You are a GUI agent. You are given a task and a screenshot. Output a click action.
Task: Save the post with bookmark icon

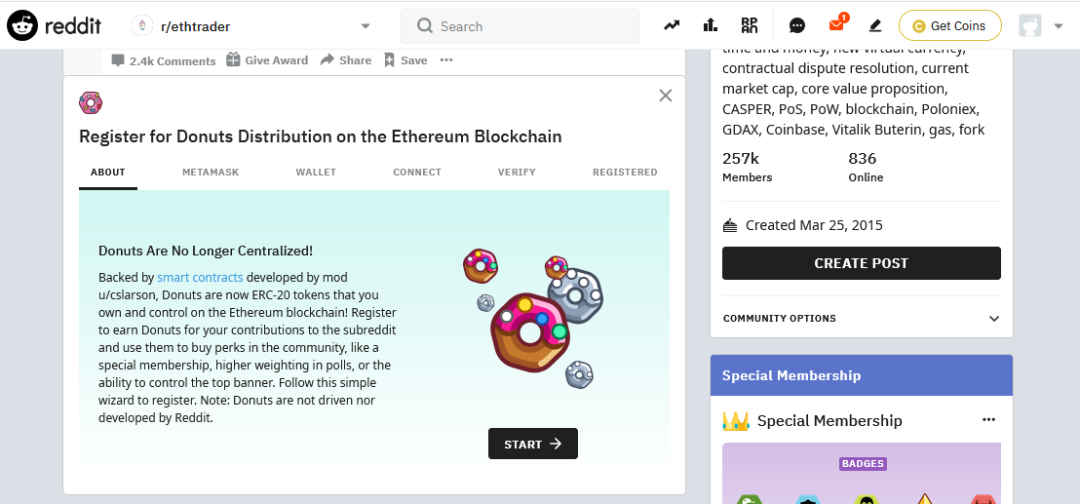pyautogui.click(x=389, y=60)
